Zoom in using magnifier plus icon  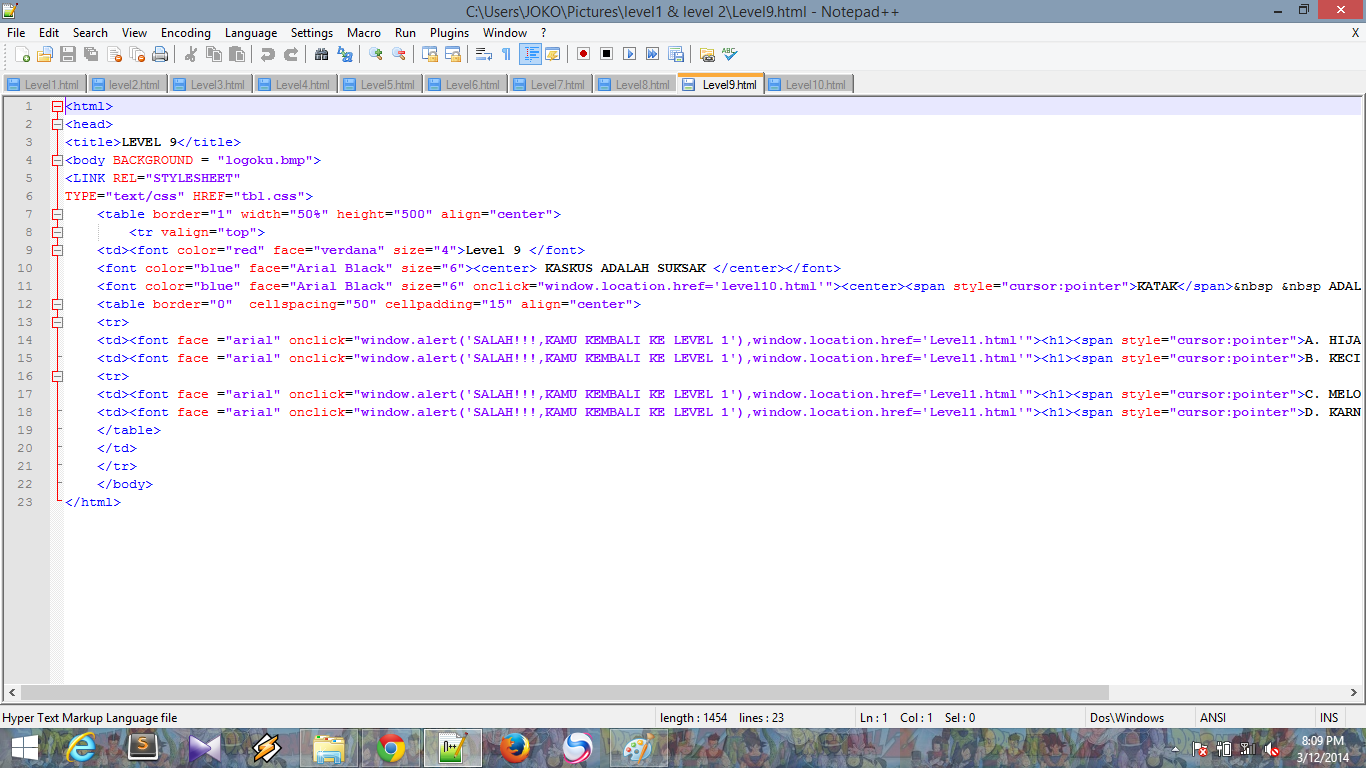(x=375, y=54)
